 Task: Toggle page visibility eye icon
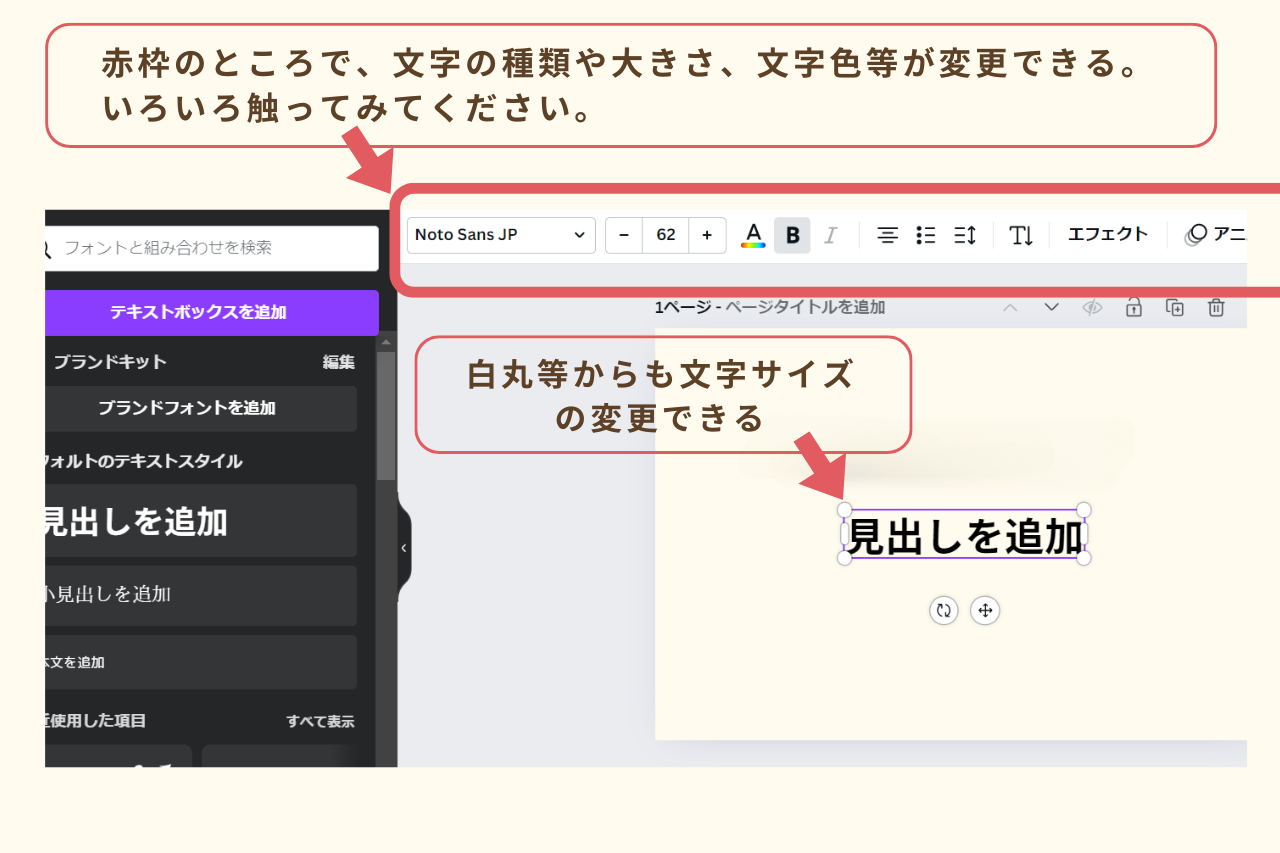1092,307
